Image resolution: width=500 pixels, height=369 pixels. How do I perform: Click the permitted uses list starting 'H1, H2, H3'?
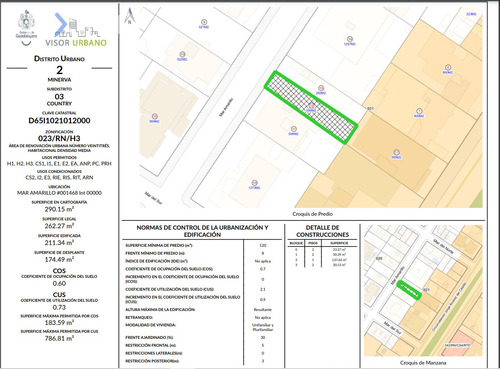click(x=59, y=164)
